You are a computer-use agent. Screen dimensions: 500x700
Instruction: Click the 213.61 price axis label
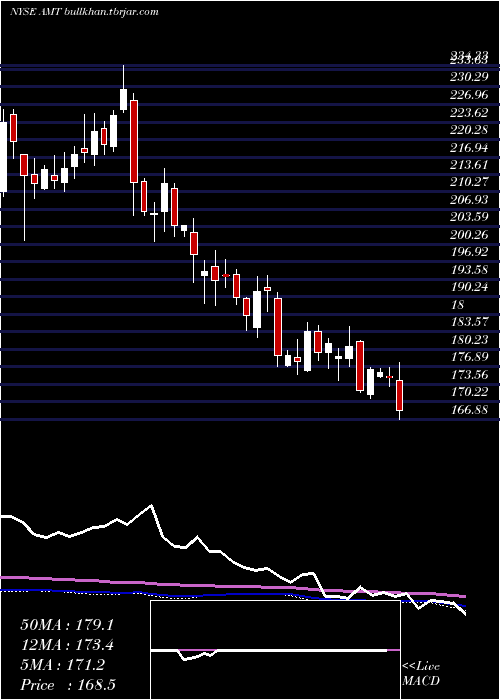[x=469, y=165]
